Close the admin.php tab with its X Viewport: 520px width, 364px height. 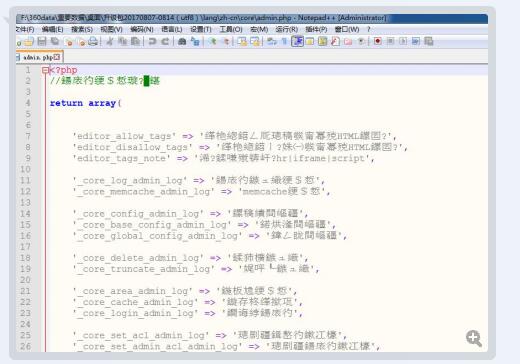pyautogui.click(x=57, y=57)
